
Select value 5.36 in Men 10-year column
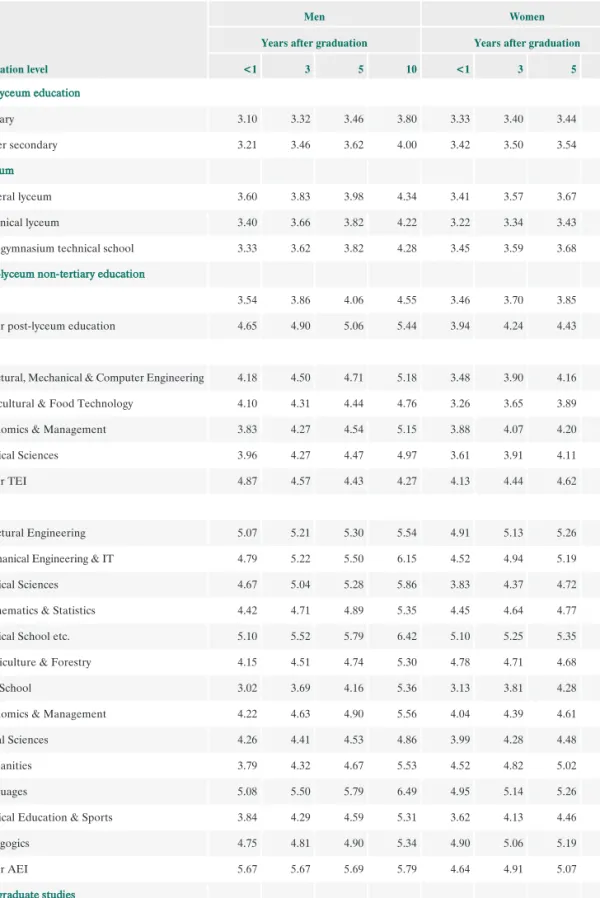click(x=406, y=688)
